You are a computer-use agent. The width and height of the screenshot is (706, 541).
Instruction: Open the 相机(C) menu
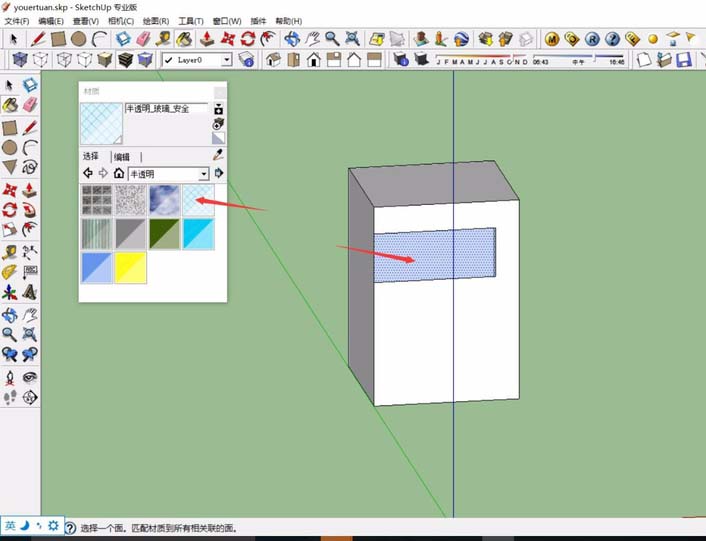pos(120,21)
